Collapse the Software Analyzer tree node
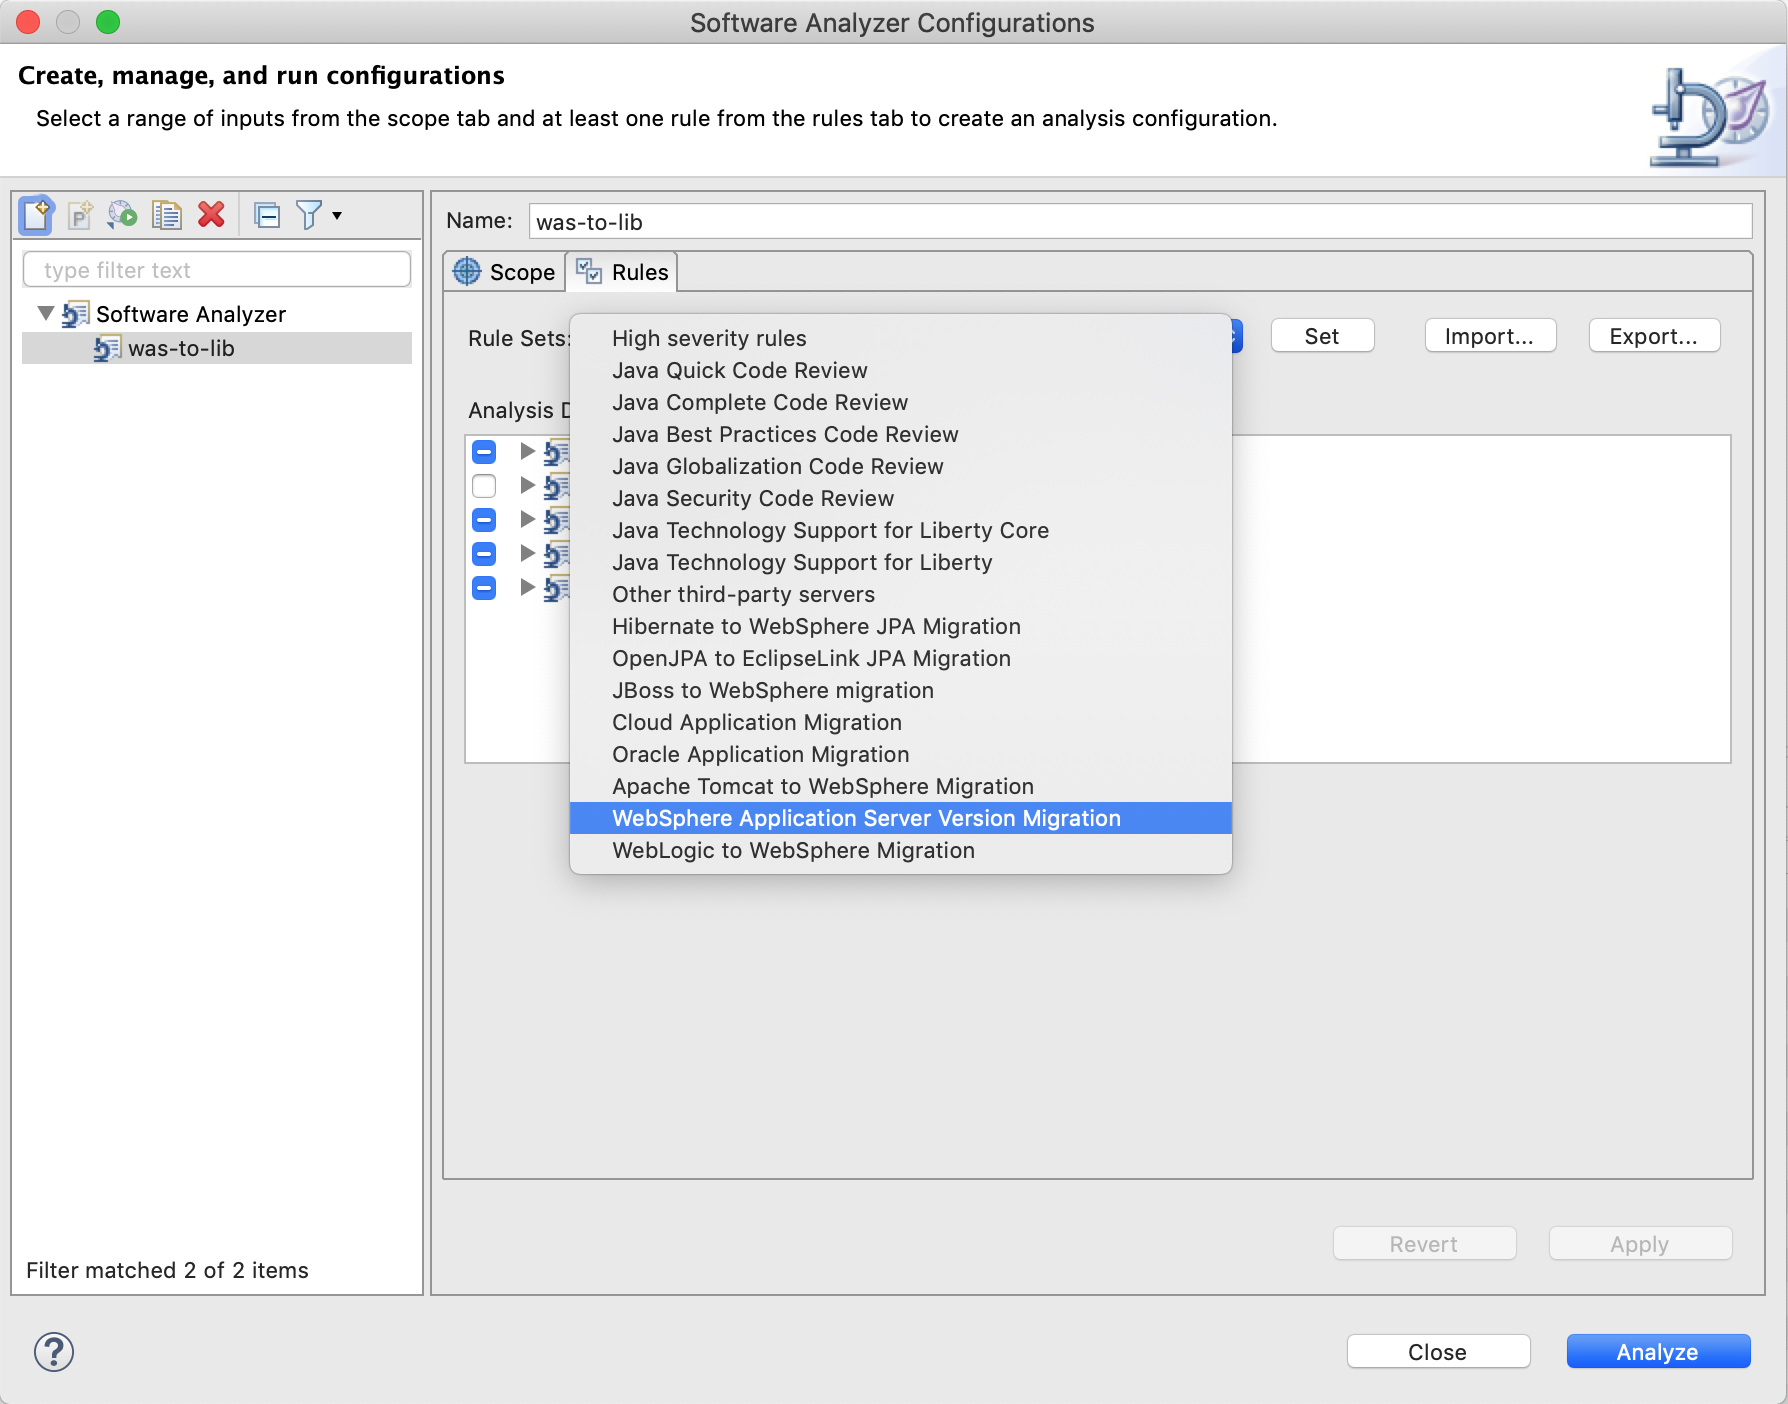This screenshot has height=1404, width=1788. 45,314
